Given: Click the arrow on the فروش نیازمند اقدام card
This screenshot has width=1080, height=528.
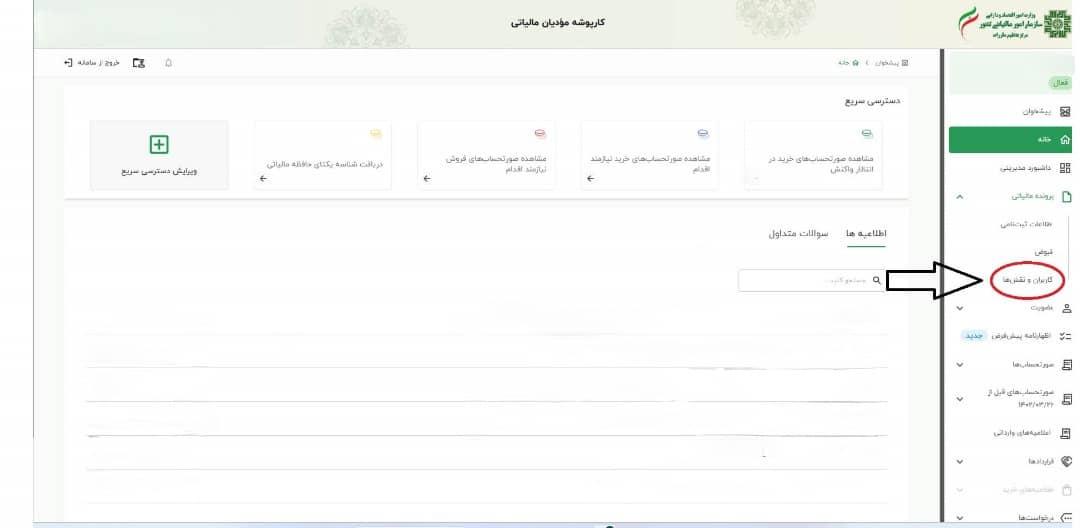Looking at the screenshot, I should (427, 179).
